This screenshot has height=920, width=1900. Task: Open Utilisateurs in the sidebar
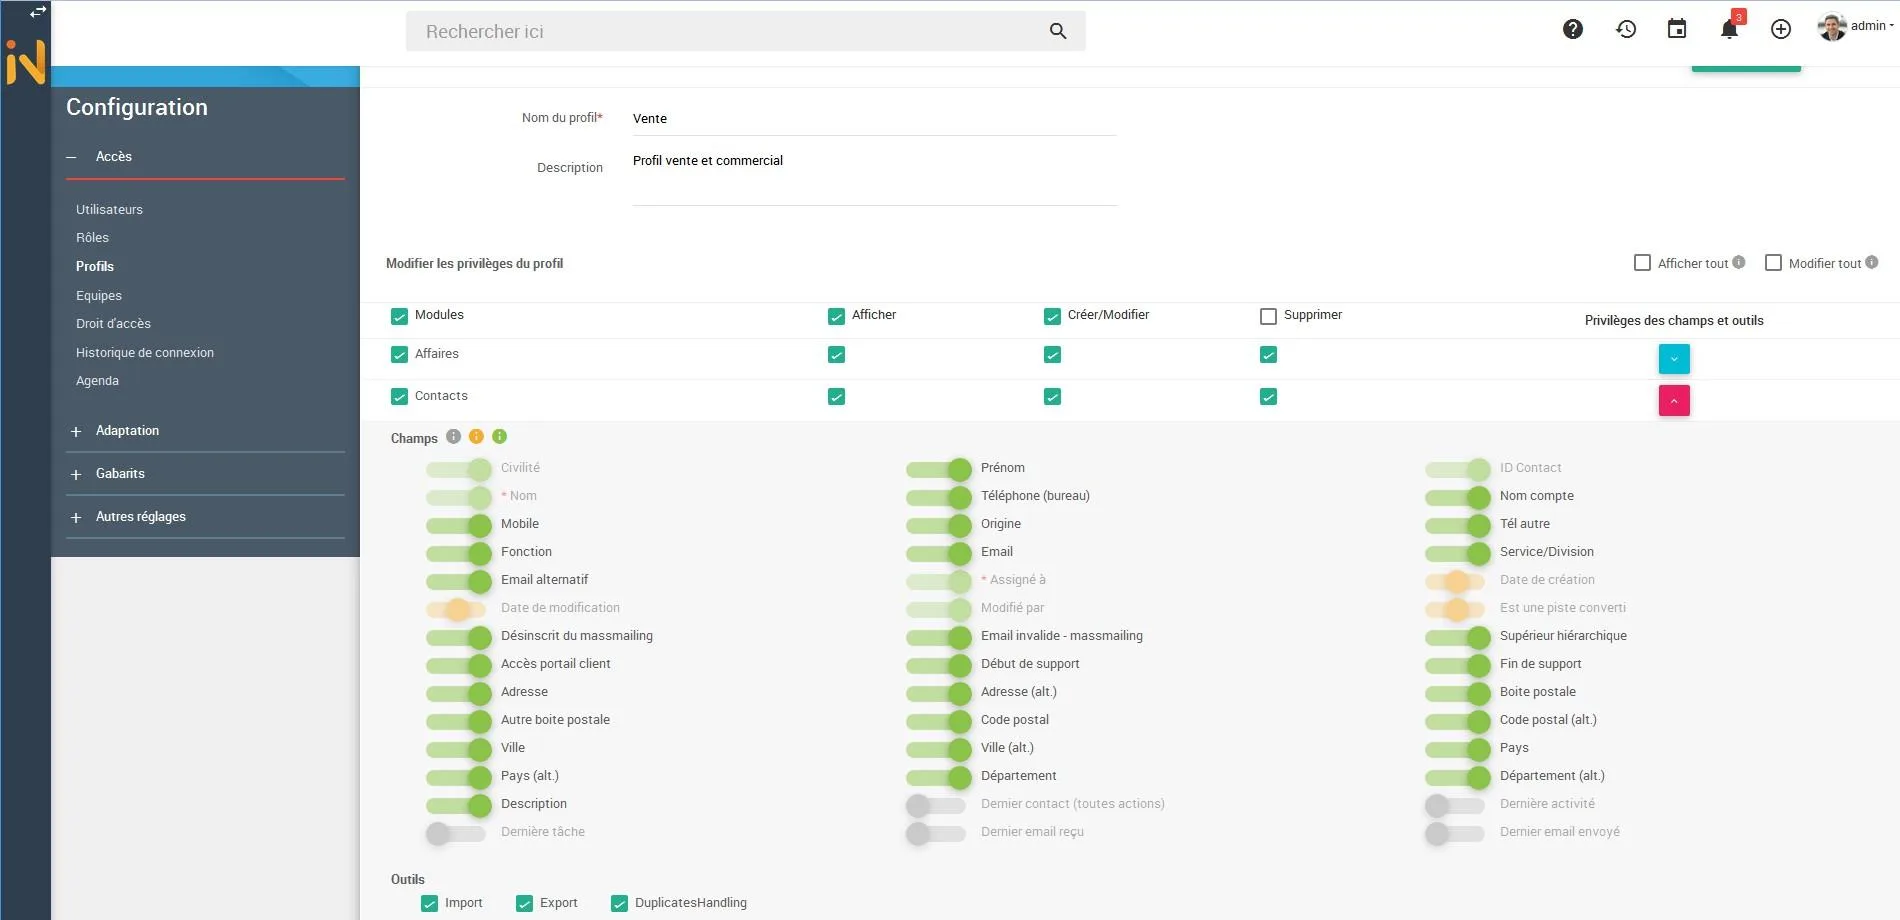coord(109,209)
